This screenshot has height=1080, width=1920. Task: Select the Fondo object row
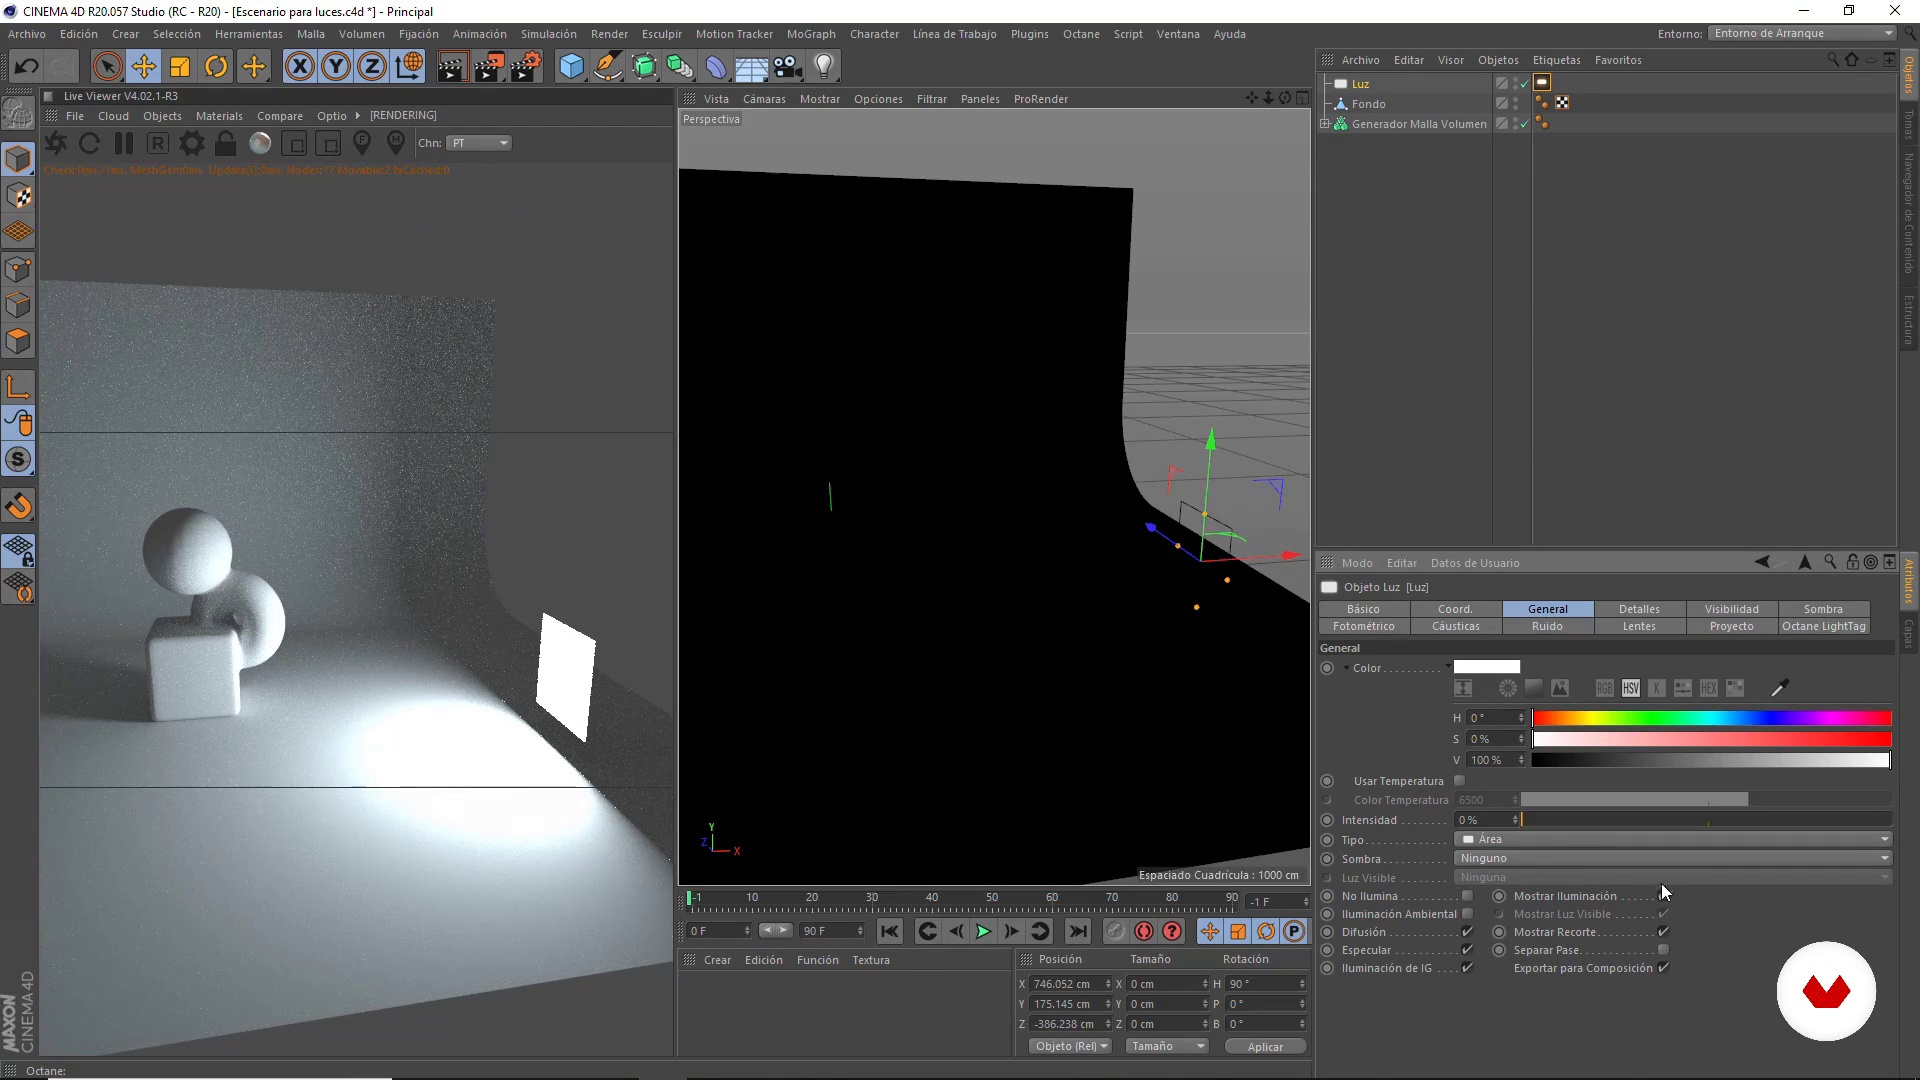pos(1368,104)
